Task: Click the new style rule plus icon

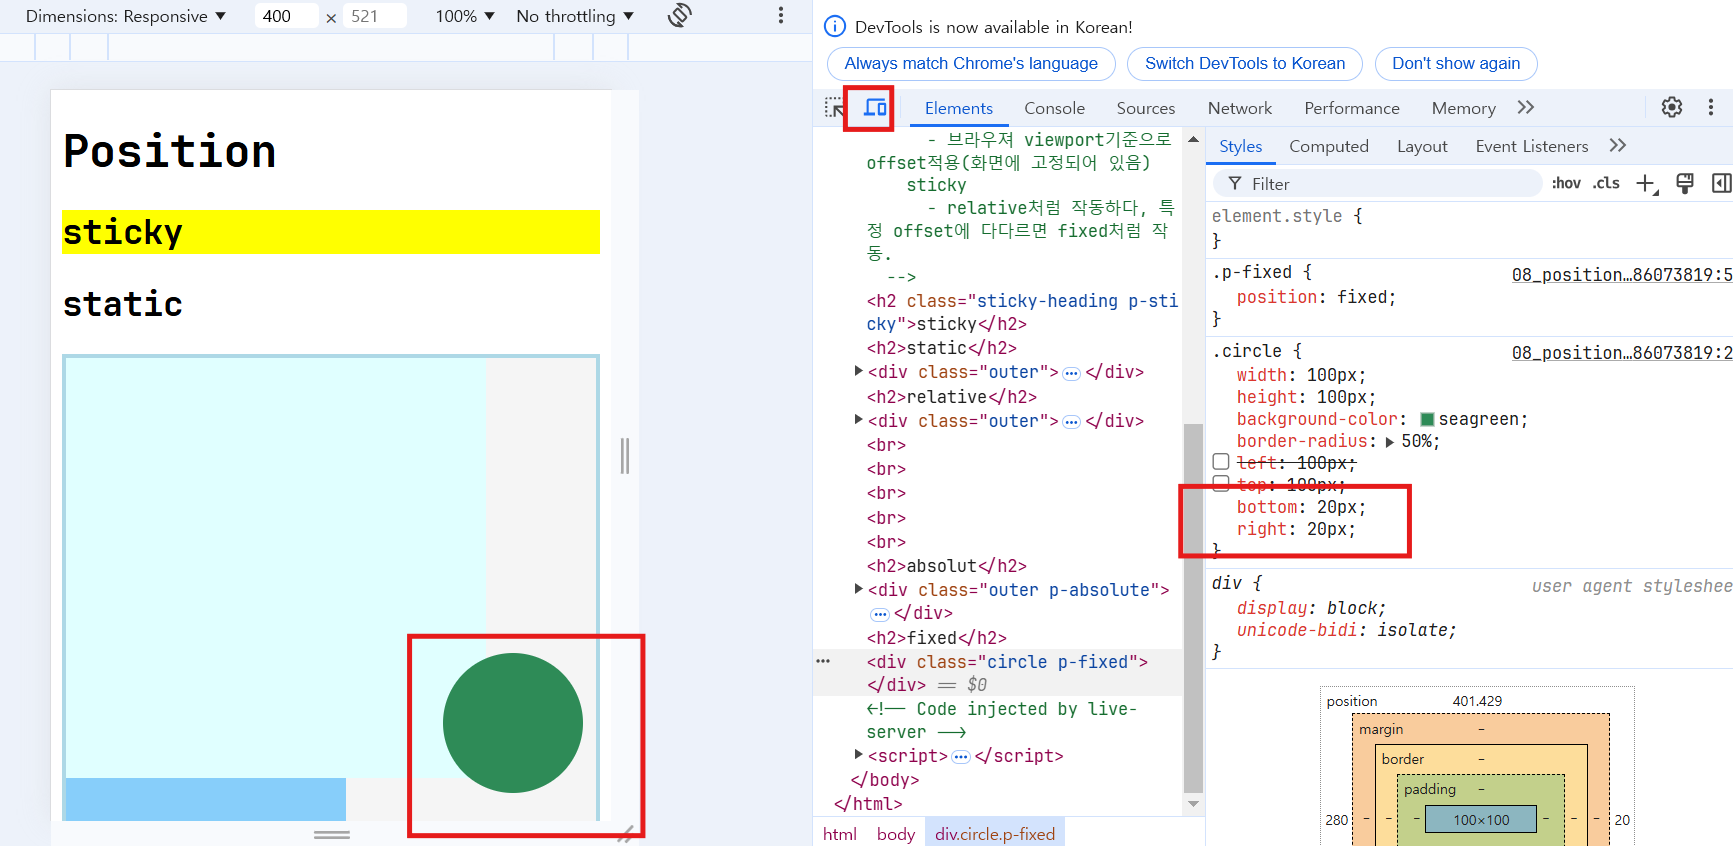Action: (1646, 183)
